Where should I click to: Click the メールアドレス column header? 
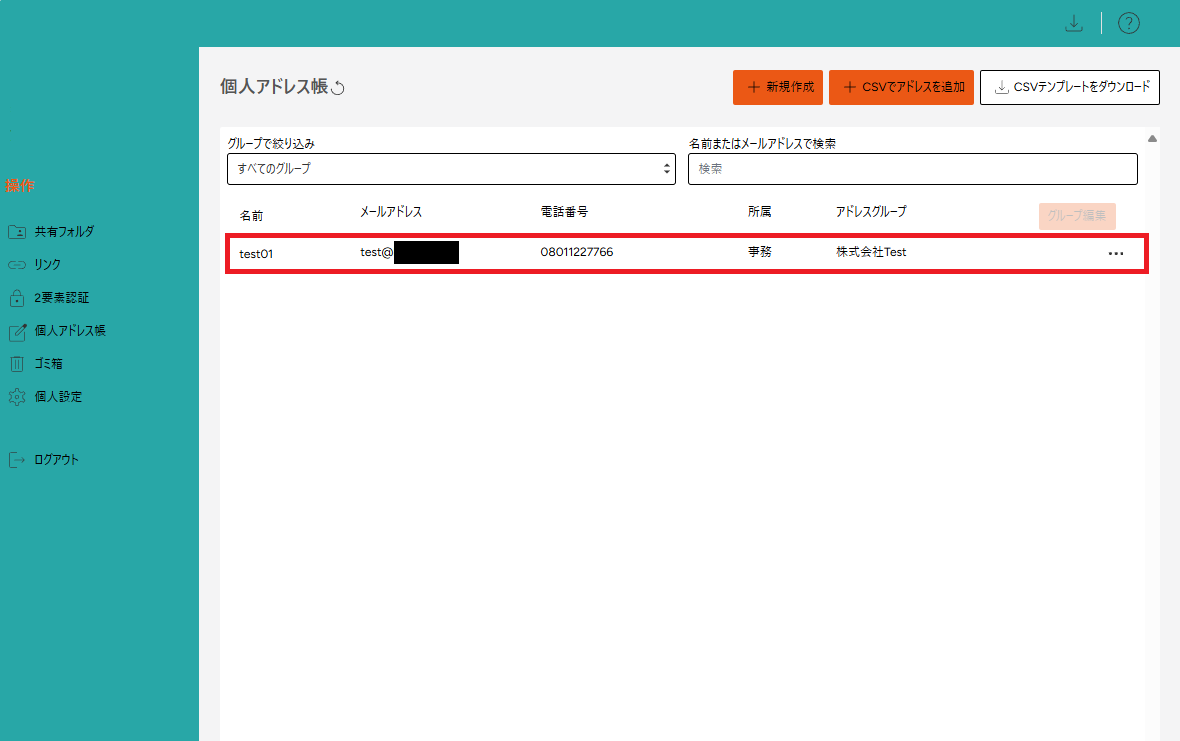click(x=391, y=212)
